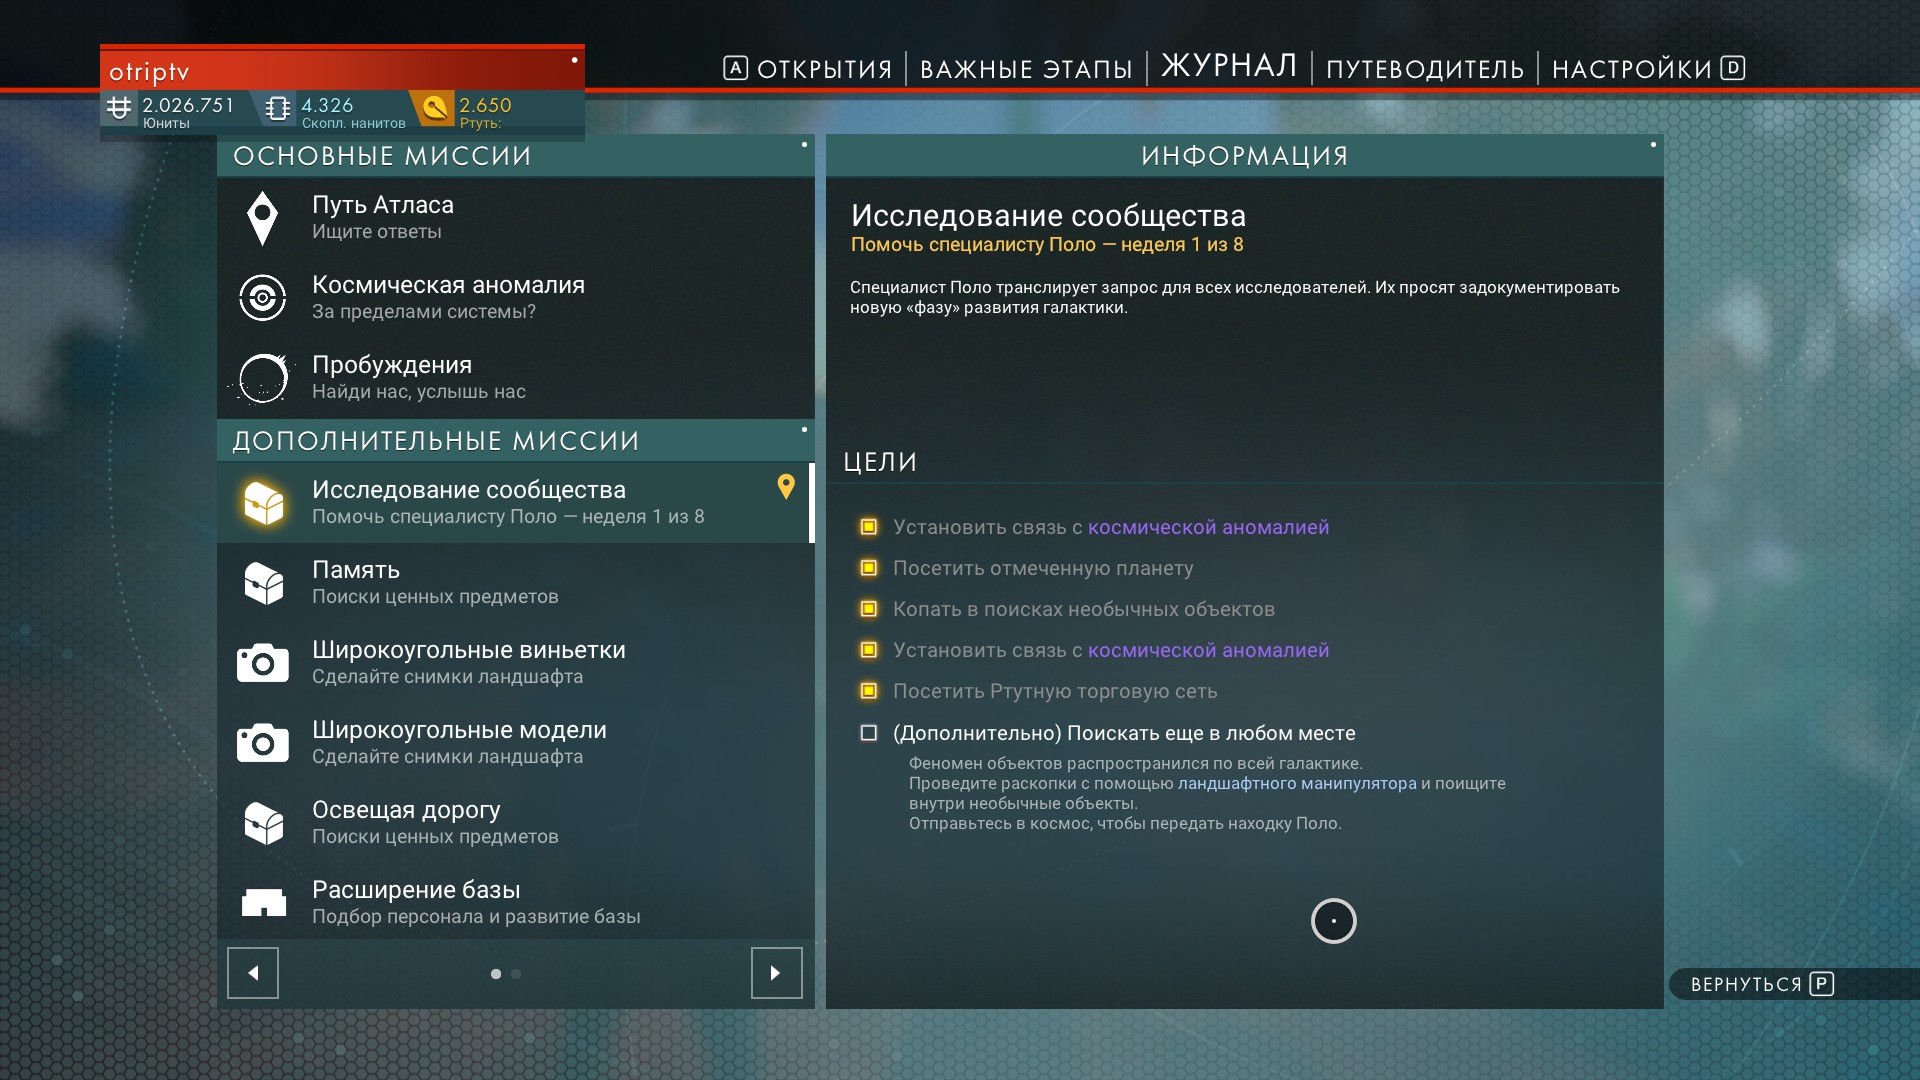The height and width of the screenshot is (1080, 1920).
Task: Click unchecked box for Поискать еще в любом месте
Action: 869,733
